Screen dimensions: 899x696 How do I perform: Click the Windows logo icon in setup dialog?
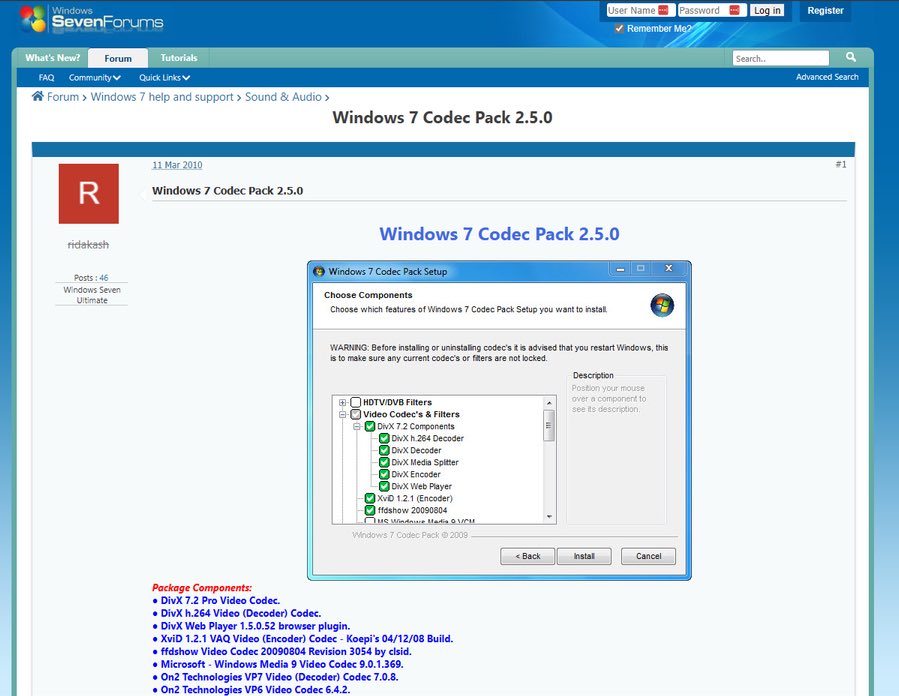click(x=662, y=305)
